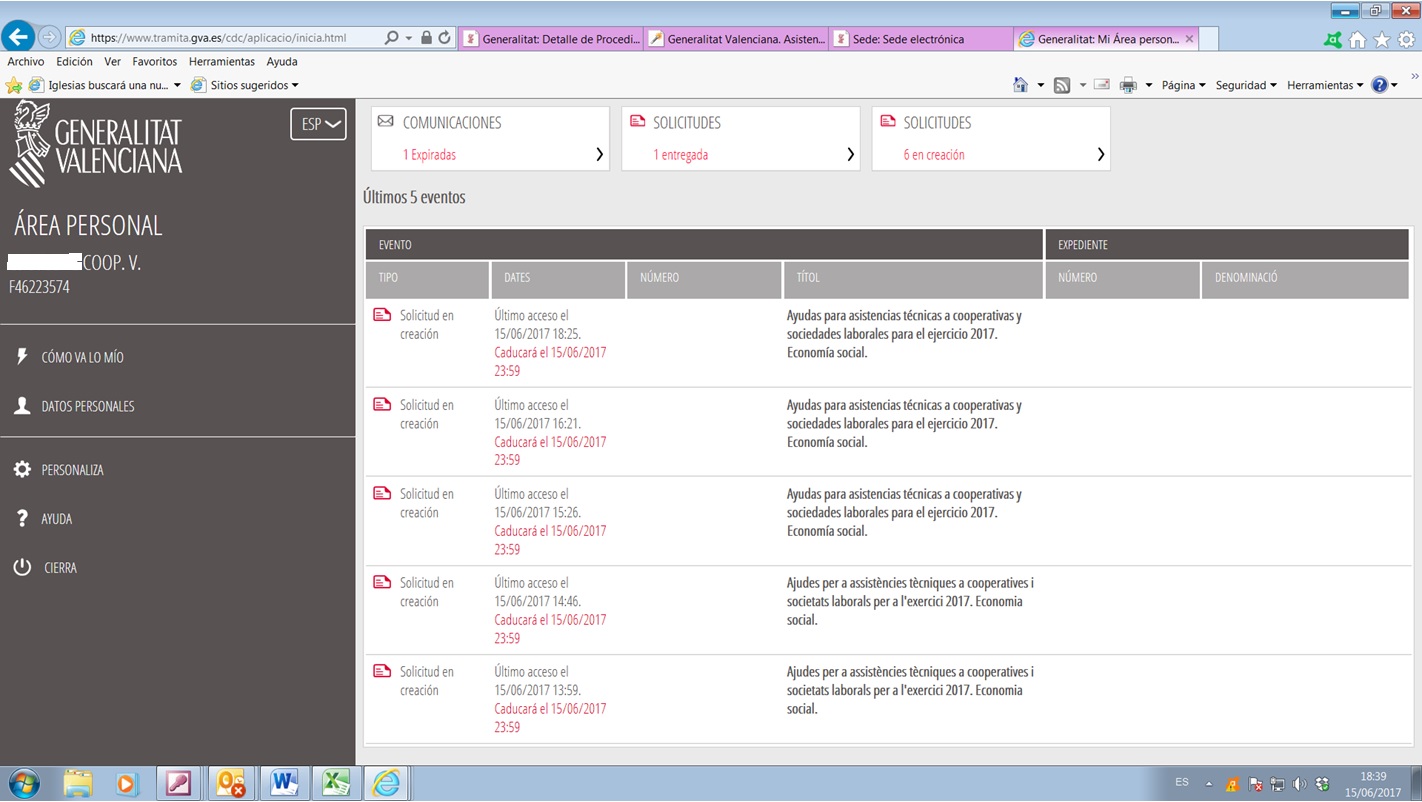
Task: Click the Read mail icon in command bar
Action: coord(1101,85)
